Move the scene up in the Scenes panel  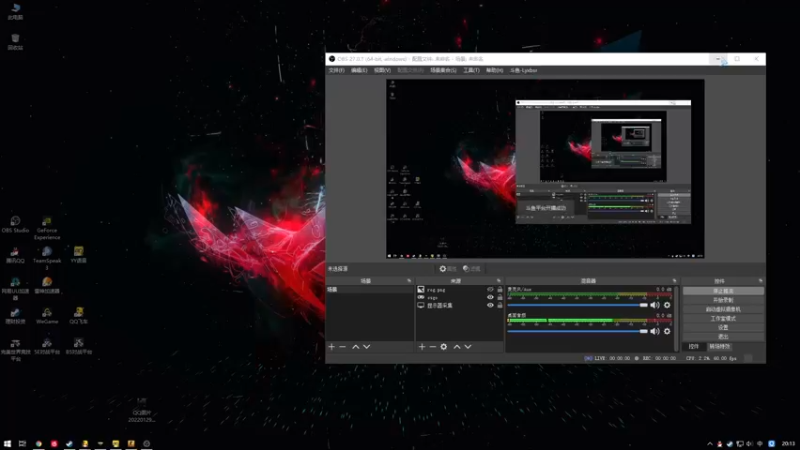pos(356,347)
